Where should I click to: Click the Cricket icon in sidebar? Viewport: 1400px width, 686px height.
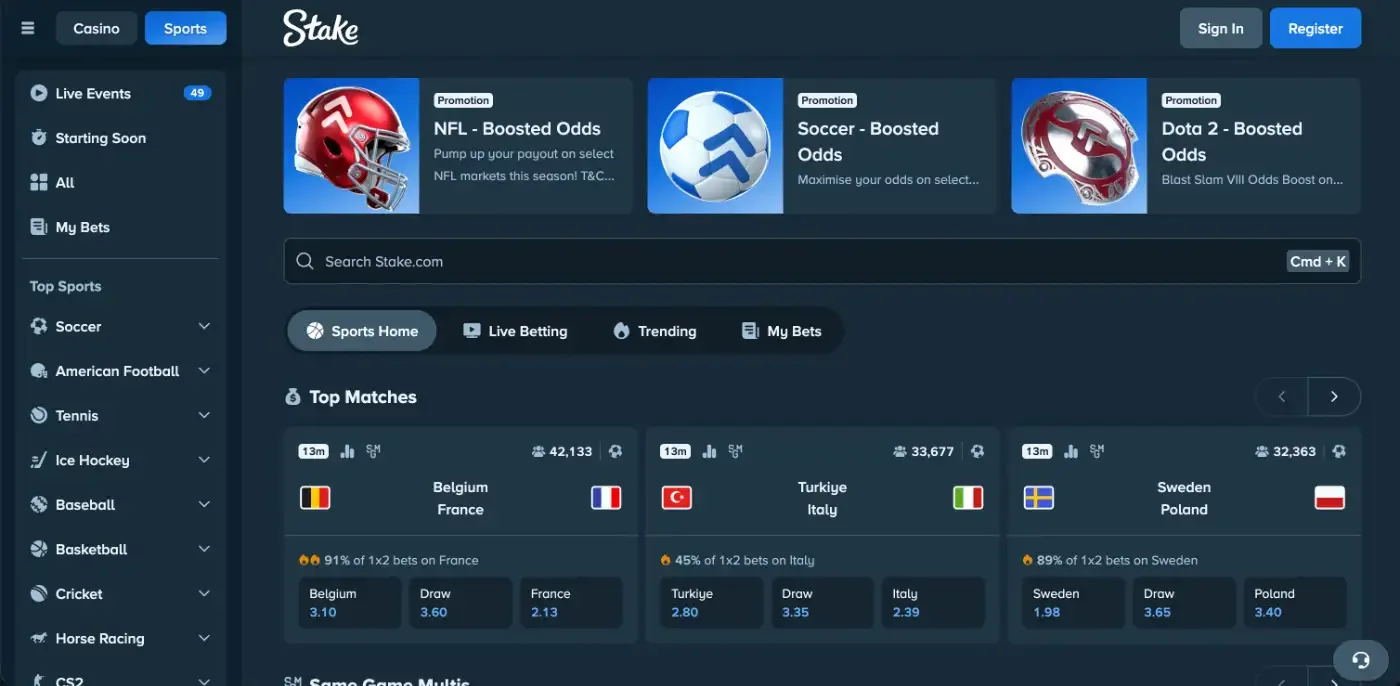pos(39,593)
